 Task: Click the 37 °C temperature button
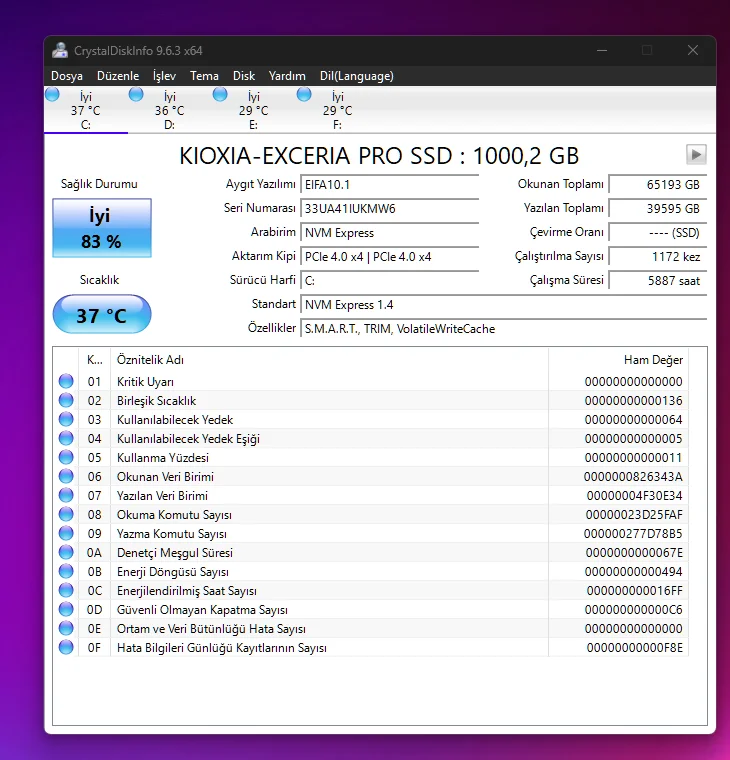[102, 315]
